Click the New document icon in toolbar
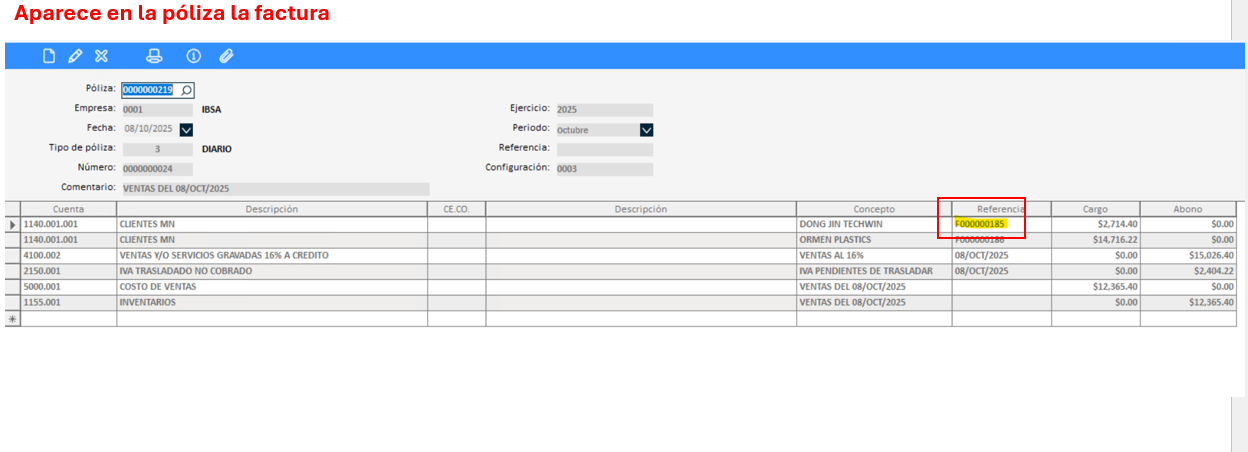 pos(48,56)
